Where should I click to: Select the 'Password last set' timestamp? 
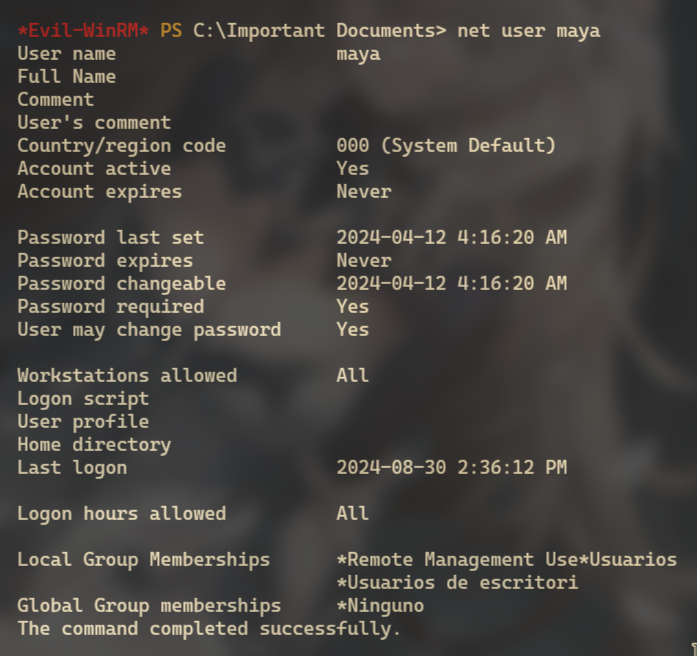click(x=452, y=237)
